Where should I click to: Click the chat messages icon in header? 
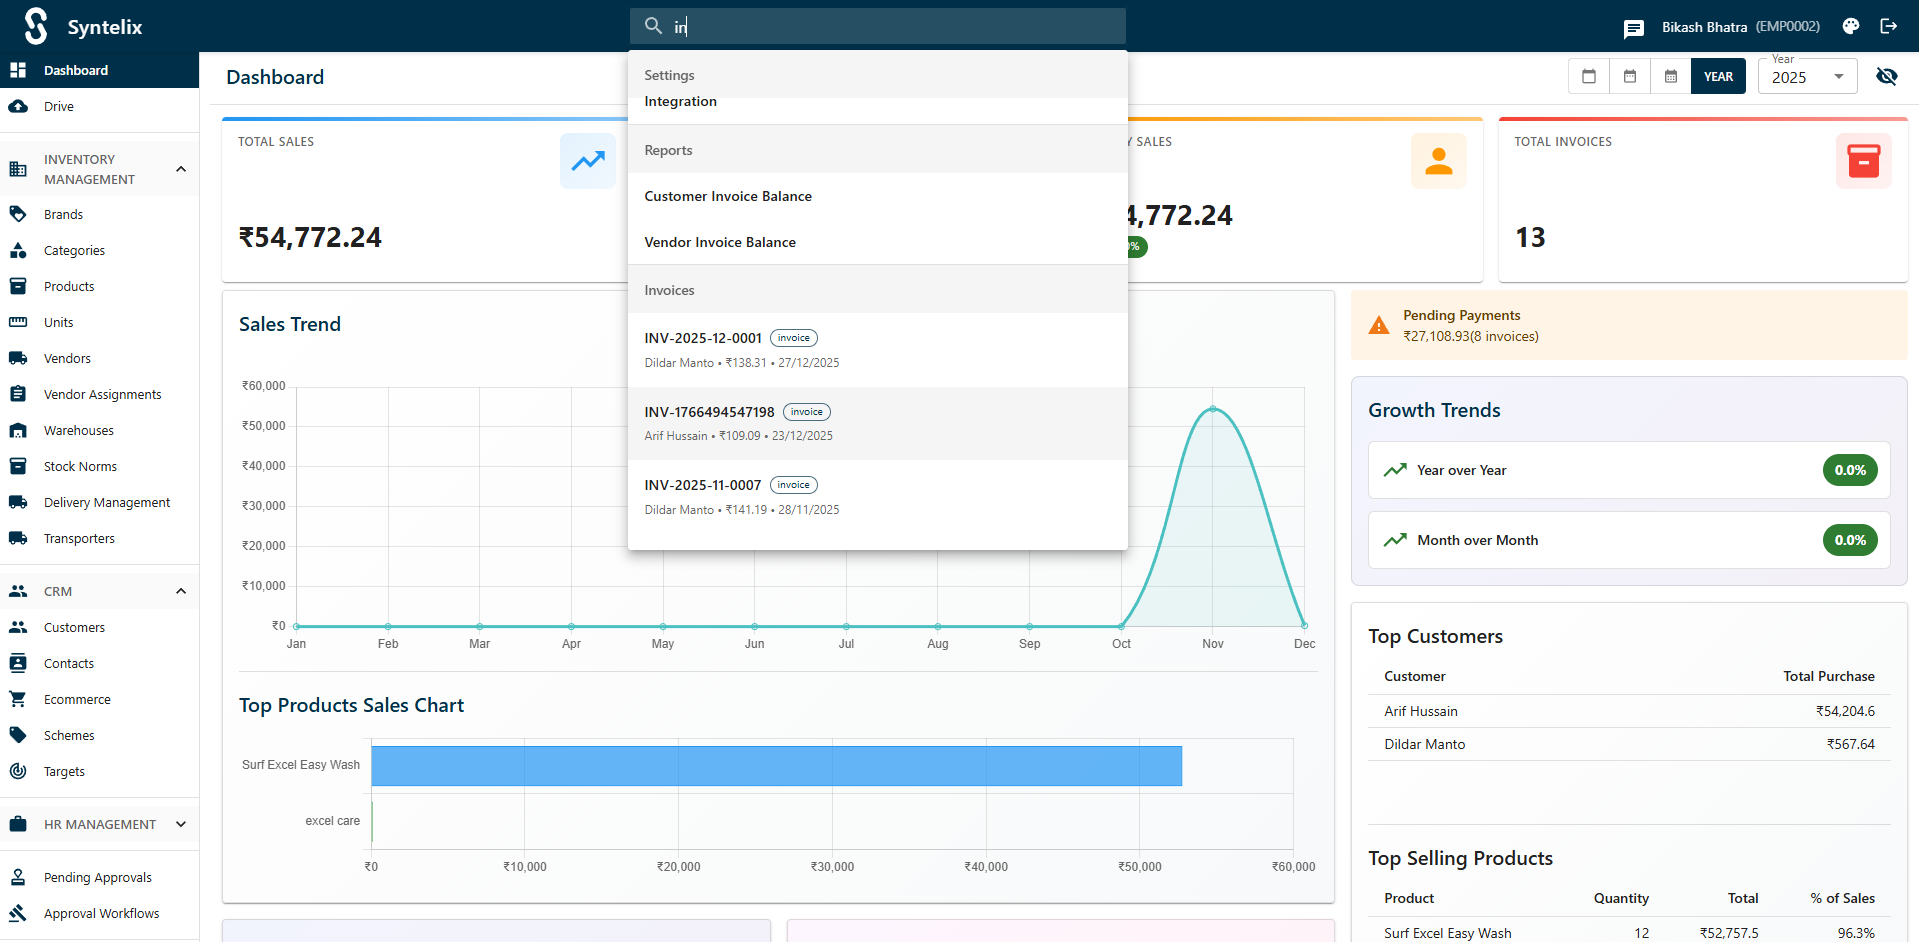point(1633,28)
